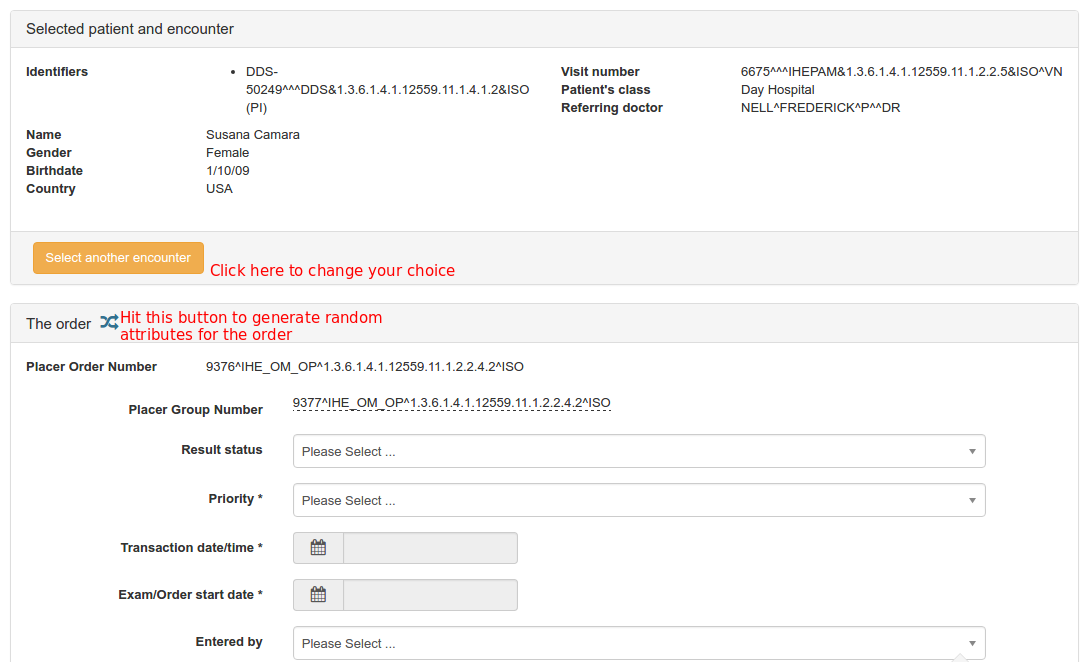1089x662 pixels.
Task: Focus the Exam/Order start date text field
Action: pos(430,595)
